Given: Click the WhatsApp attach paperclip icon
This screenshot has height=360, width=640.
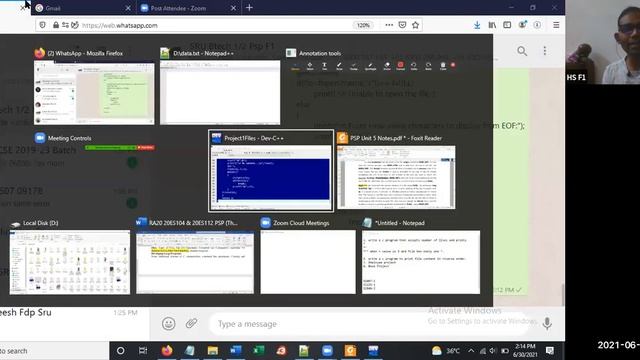Looking at the screenshot, I should [x=191, y=324].
